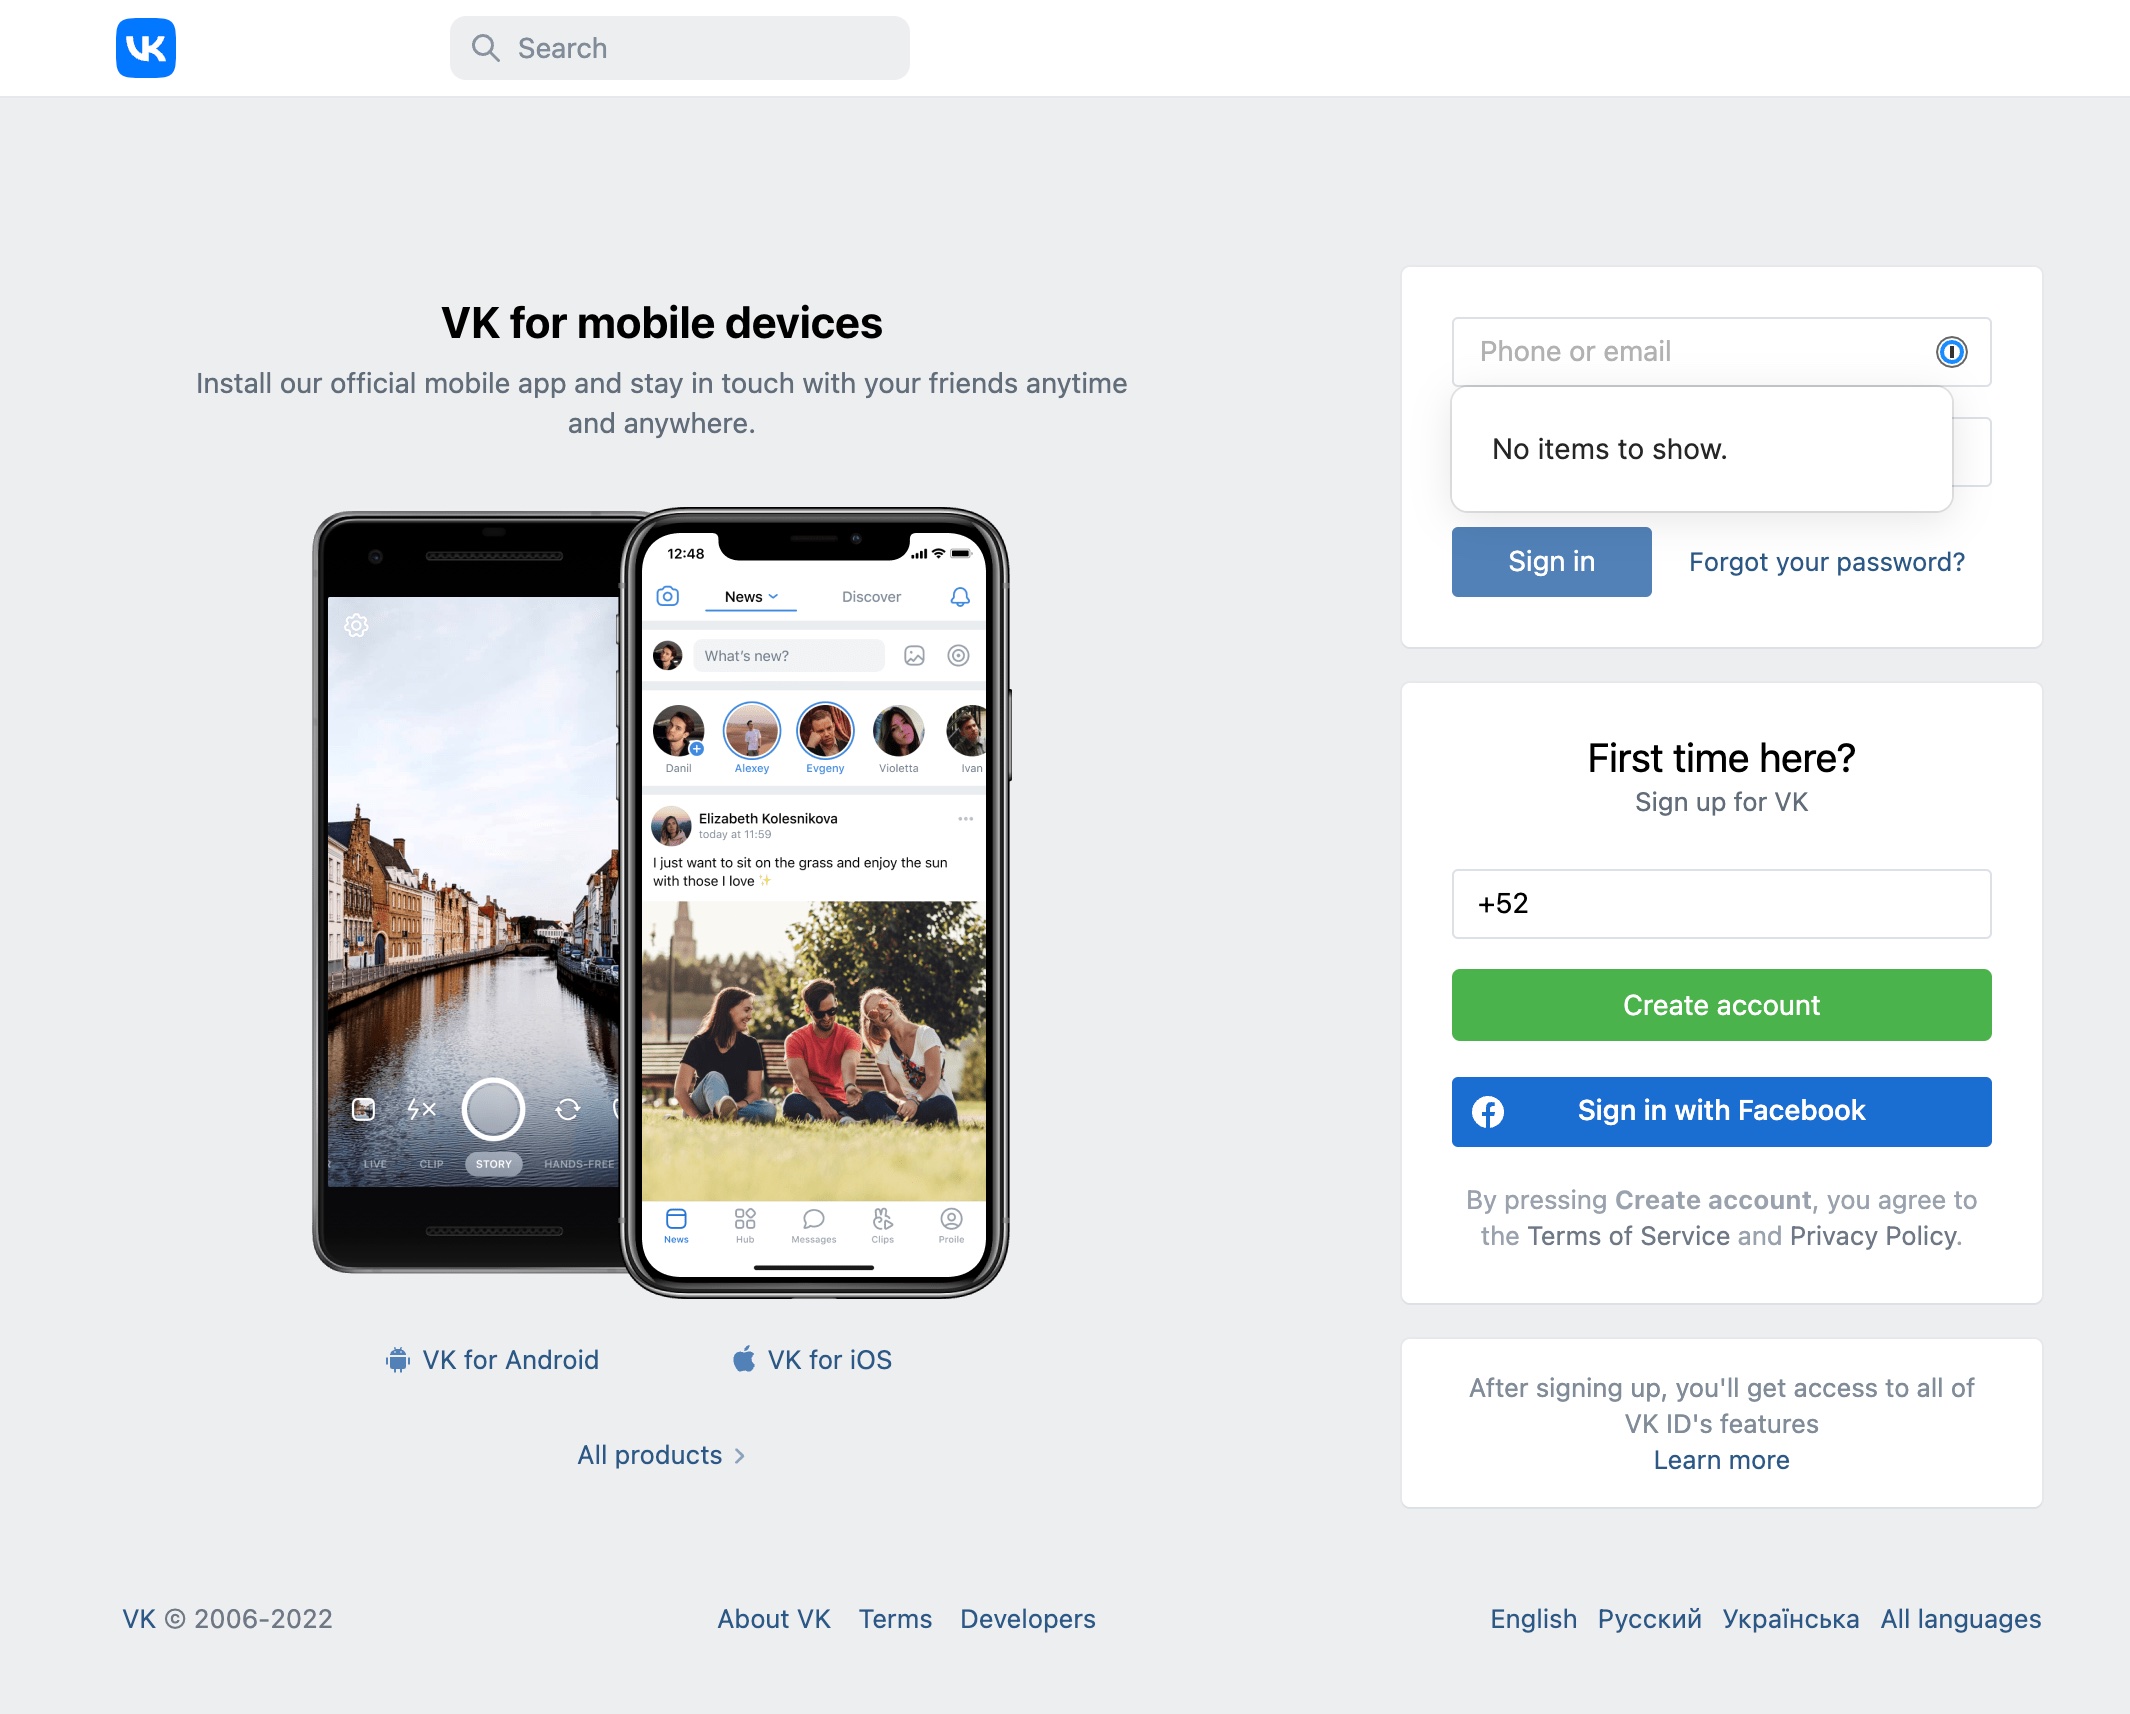Click the search bar magnifier icon
2130x1714 pixels.
pyautogui.click(x=486, y=47)
